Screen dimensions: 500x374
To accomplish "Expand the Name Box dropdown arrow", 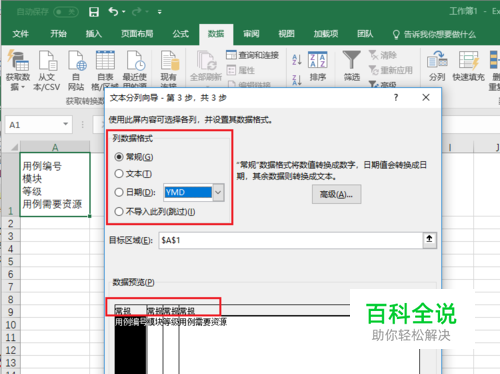I will click(x=66, y=124).
